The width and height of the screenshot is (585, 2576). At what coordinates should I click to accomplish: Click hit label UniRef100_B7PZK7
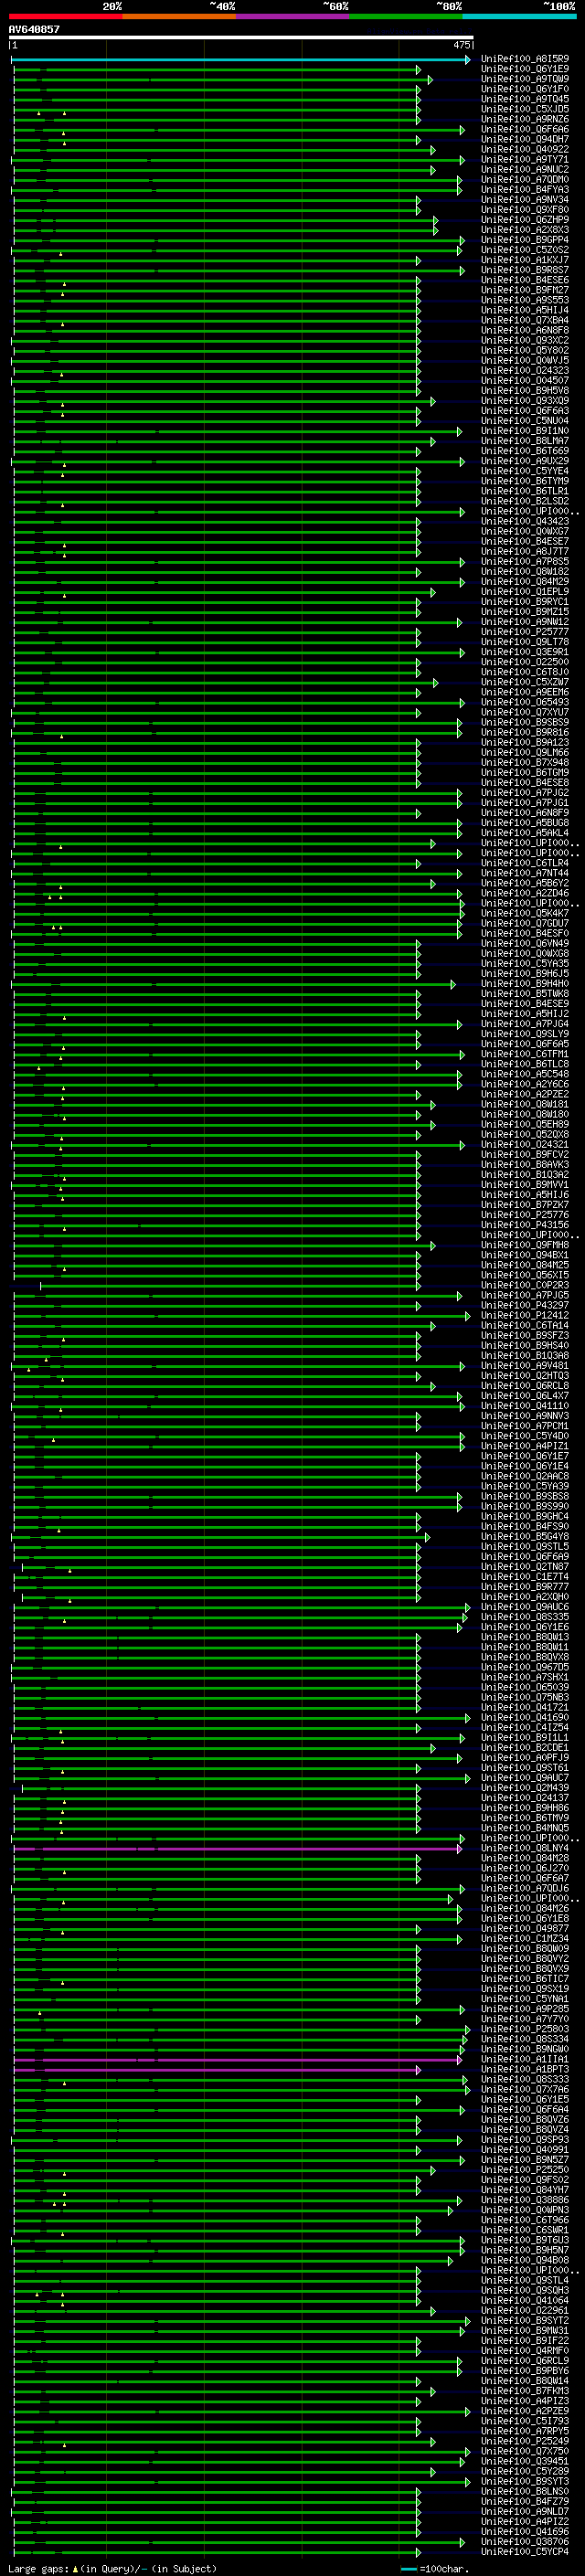coord(525,1204)
